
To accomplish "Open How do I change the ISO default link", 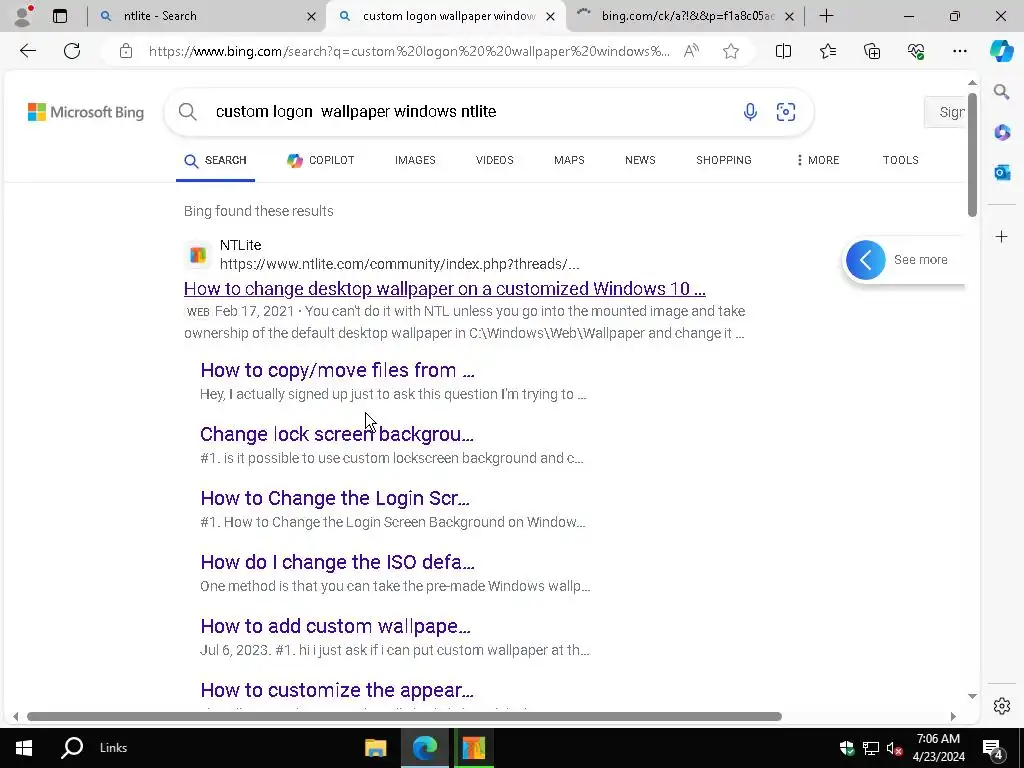I will coord(337,562).
